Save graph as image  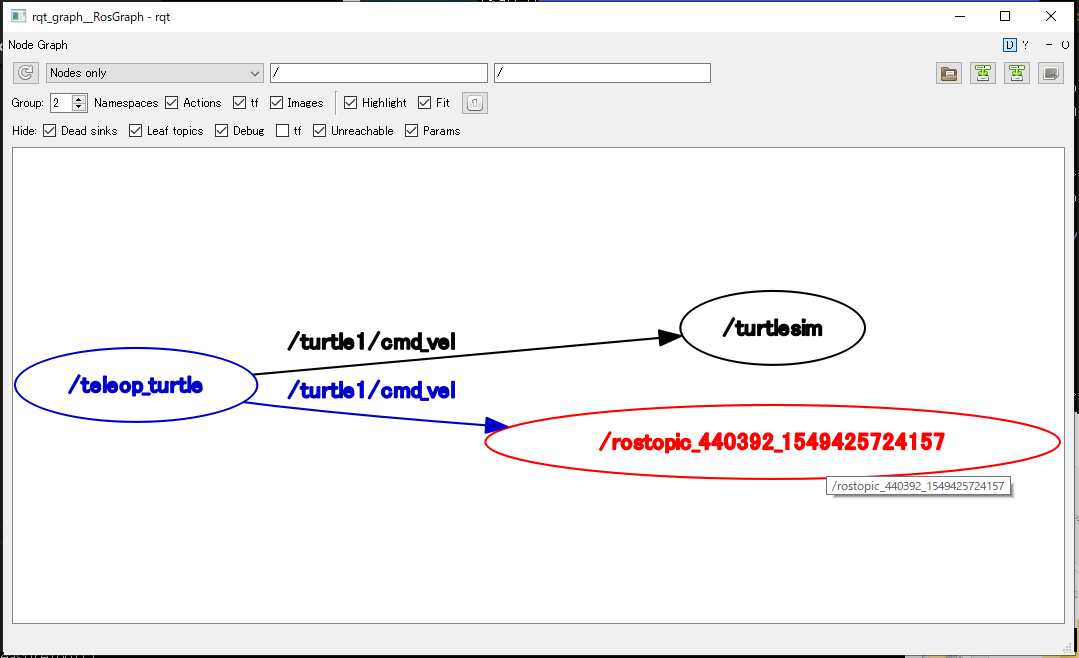tap(1051, 72)
